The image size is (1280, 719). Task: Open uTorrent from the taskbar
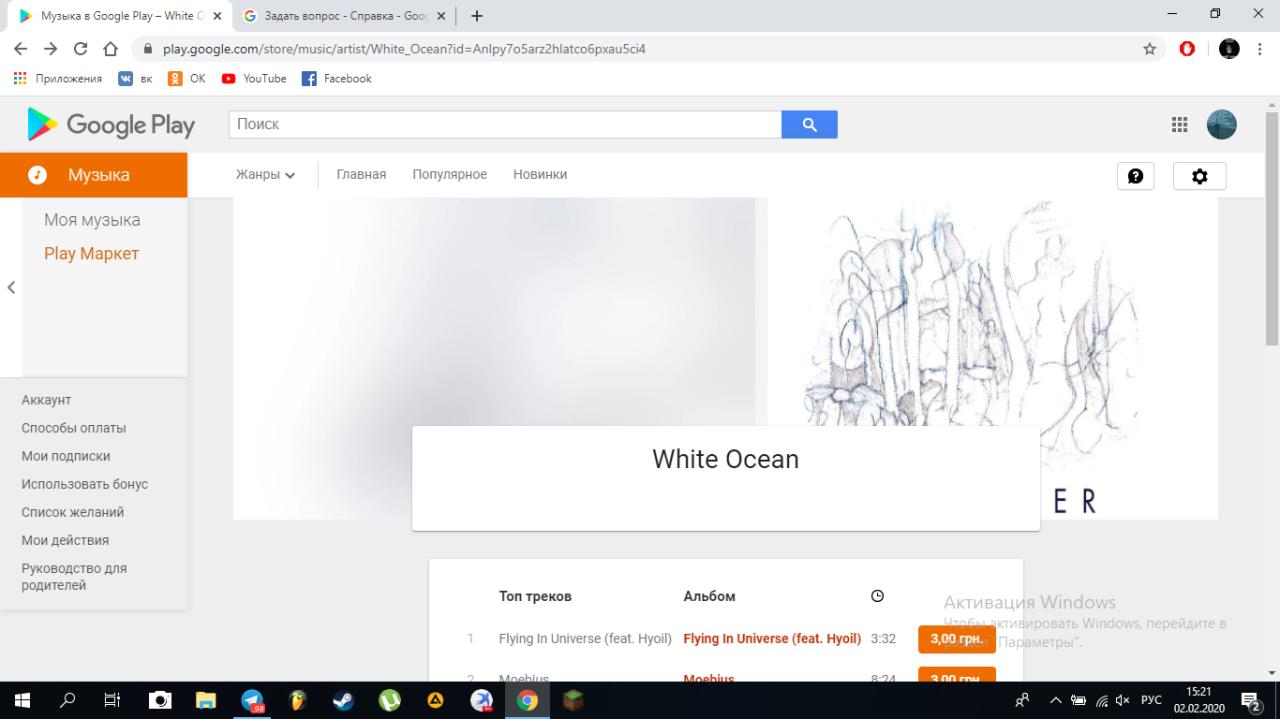click(389, 700)
